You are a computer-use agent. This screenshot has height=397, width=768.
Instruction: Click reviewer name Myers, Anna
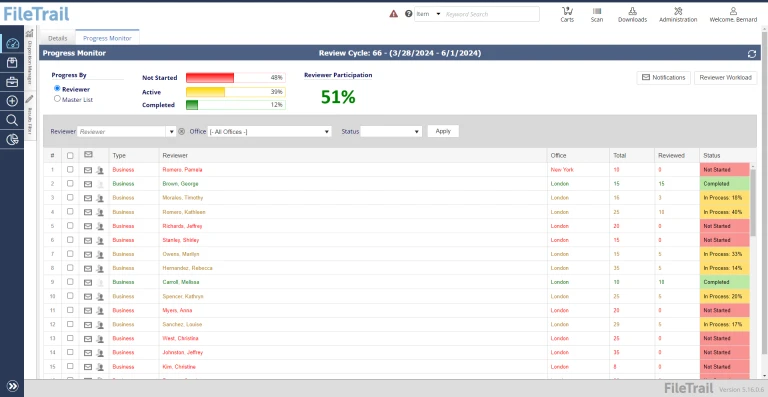click(x=177, y=310)
